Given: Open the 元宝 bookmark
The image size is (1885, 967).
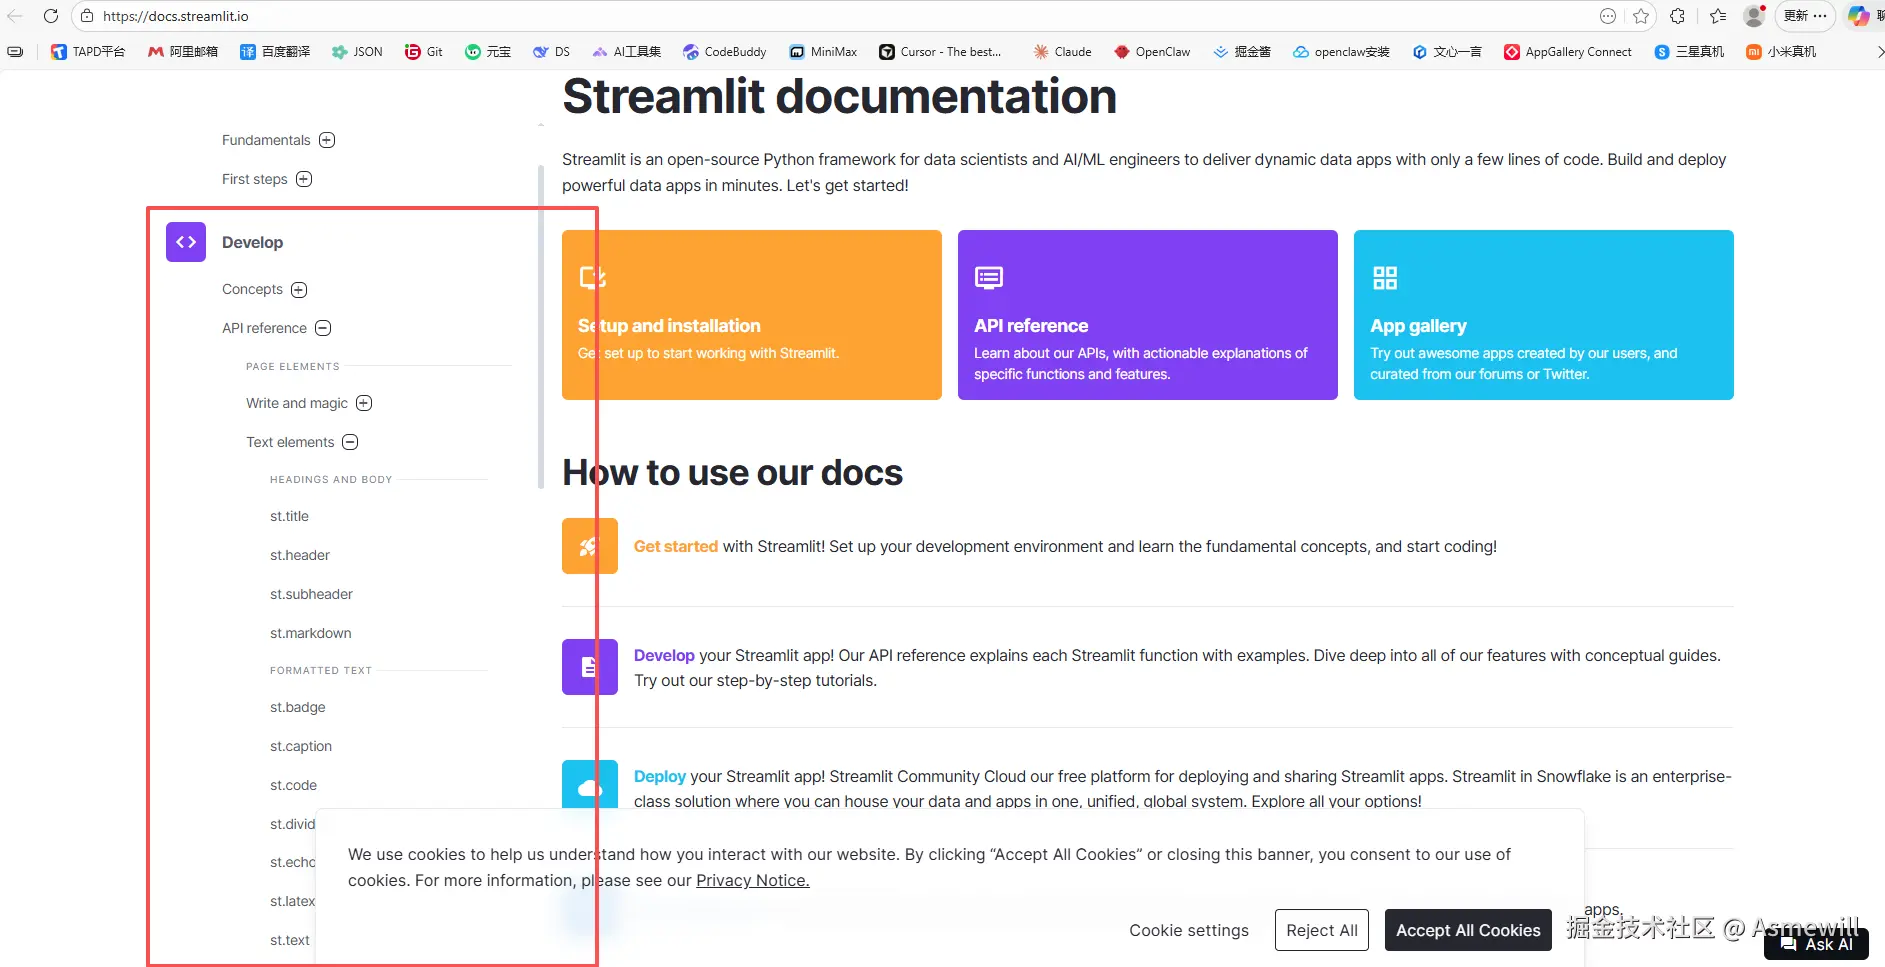Looking at the screenshot, I should pyautogui.click(x=488, y=52).
